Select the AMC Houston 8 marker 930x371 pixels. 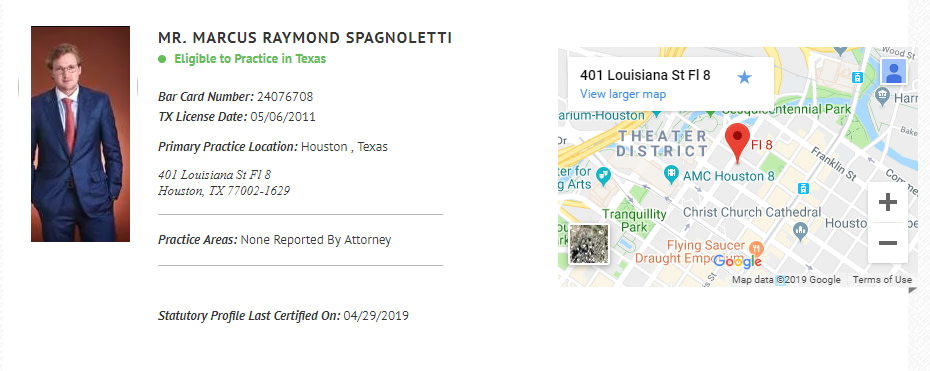coord(671,174)
